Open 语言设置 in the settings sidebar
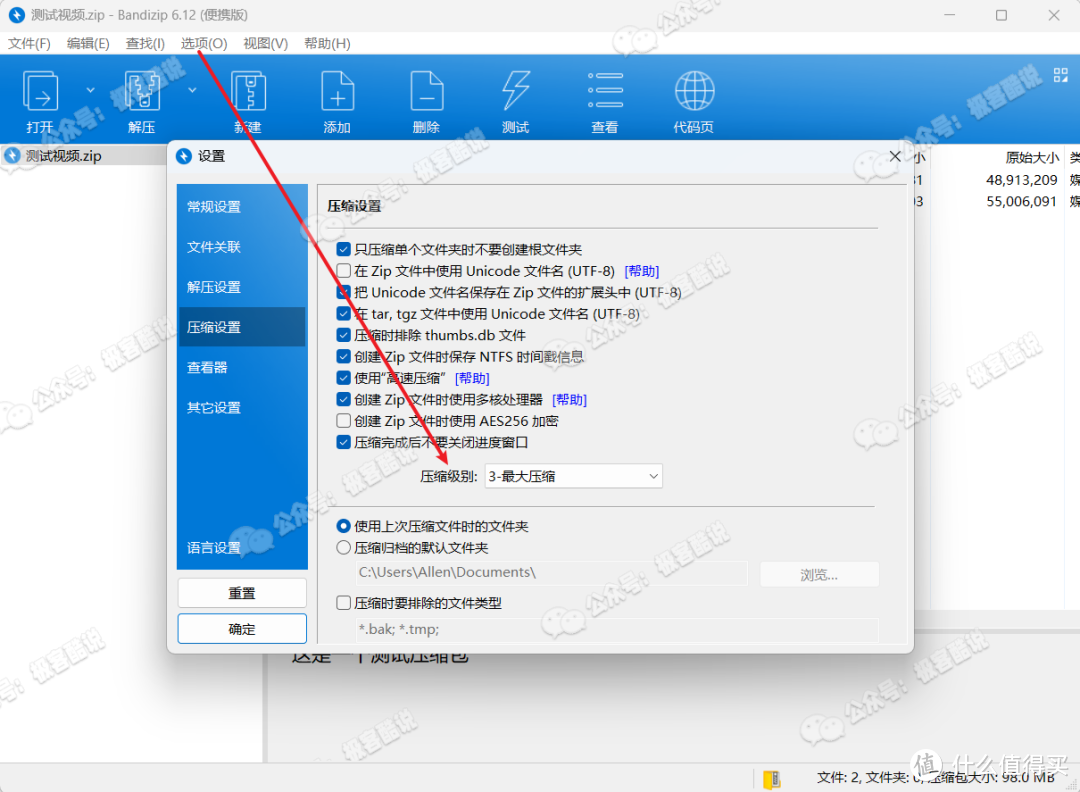This screenshot has height=792, width=1080. (241, 548)
